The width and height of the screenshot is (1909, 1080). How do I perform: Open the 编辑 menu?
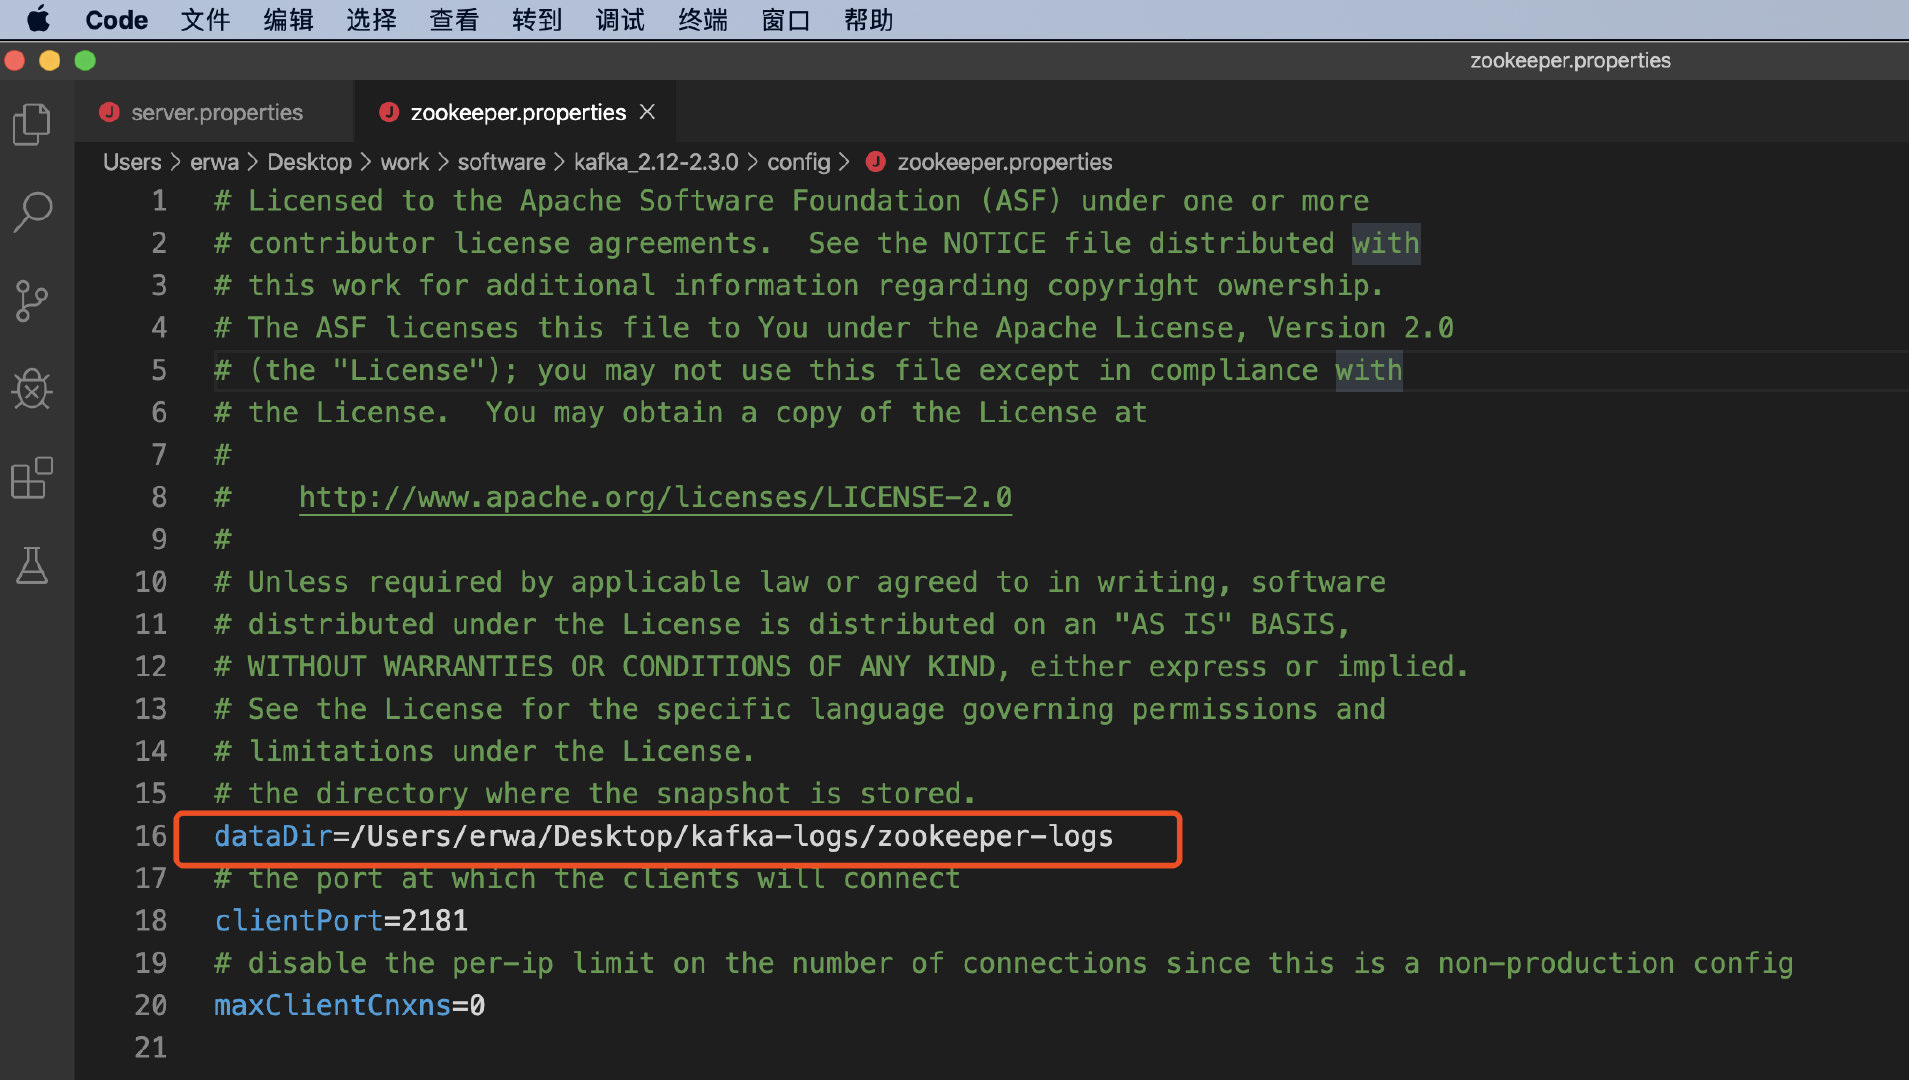coord(288,19)
